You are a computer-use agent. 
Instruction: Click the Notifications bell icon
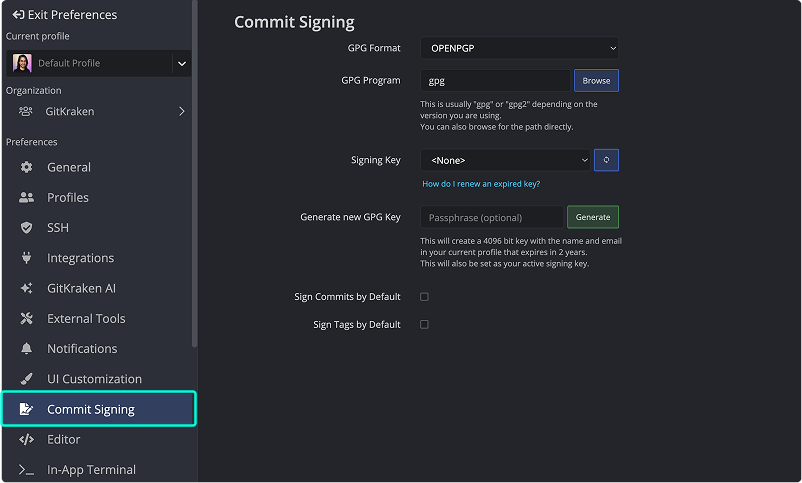coord(27,349)
